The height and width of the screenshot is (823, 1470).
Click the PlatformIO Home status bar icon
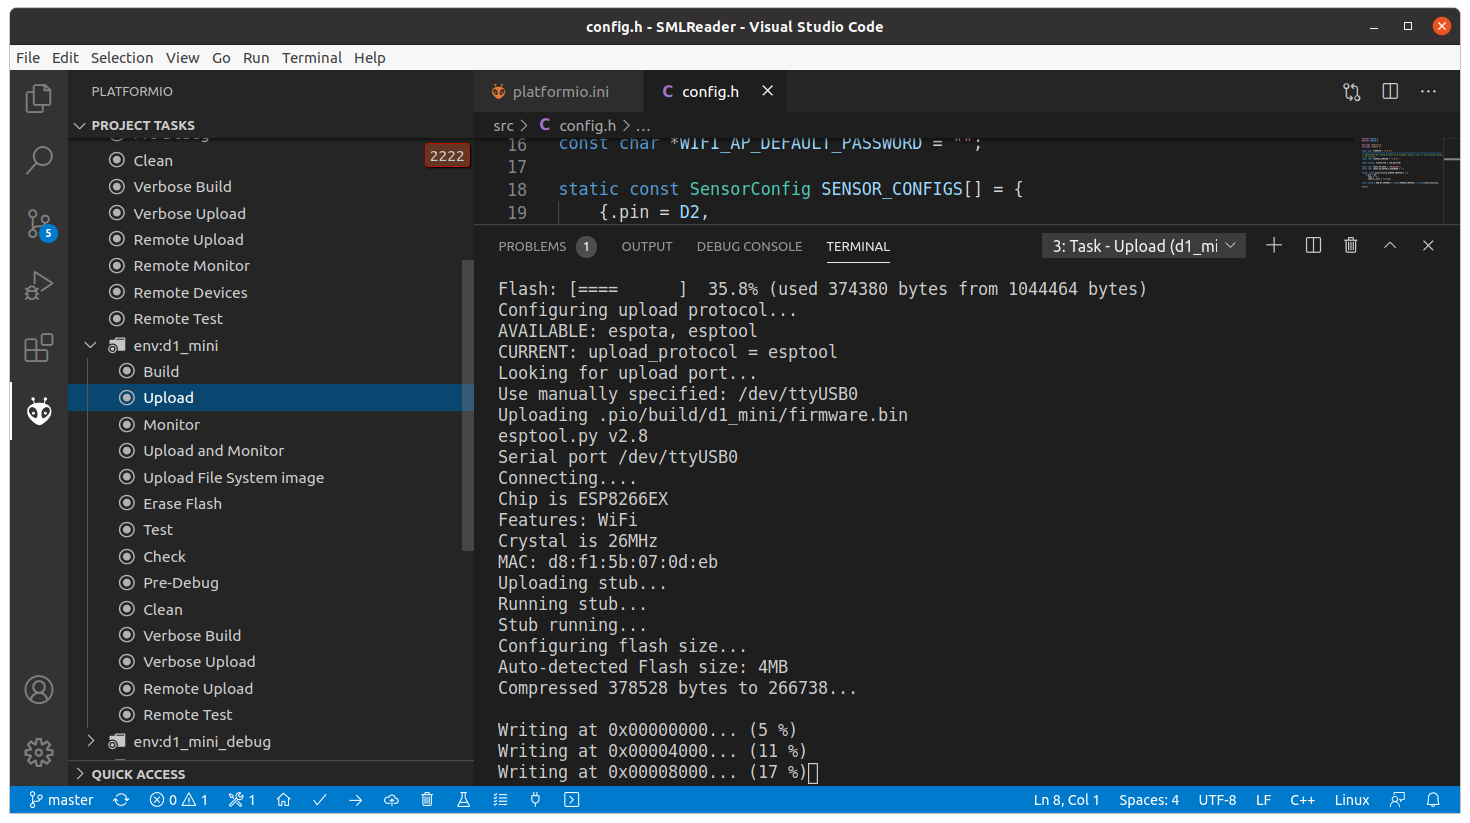point(284,800)
